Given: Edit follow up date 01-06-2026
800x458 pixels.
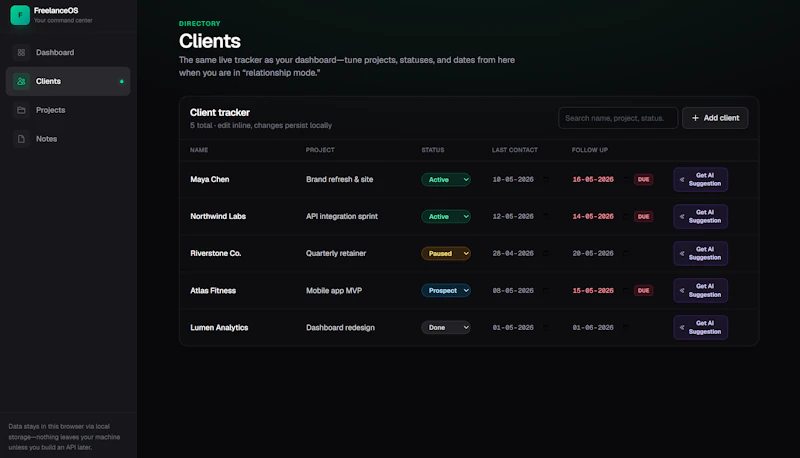Looking at the screenshot, I should (x=593, y=327).
